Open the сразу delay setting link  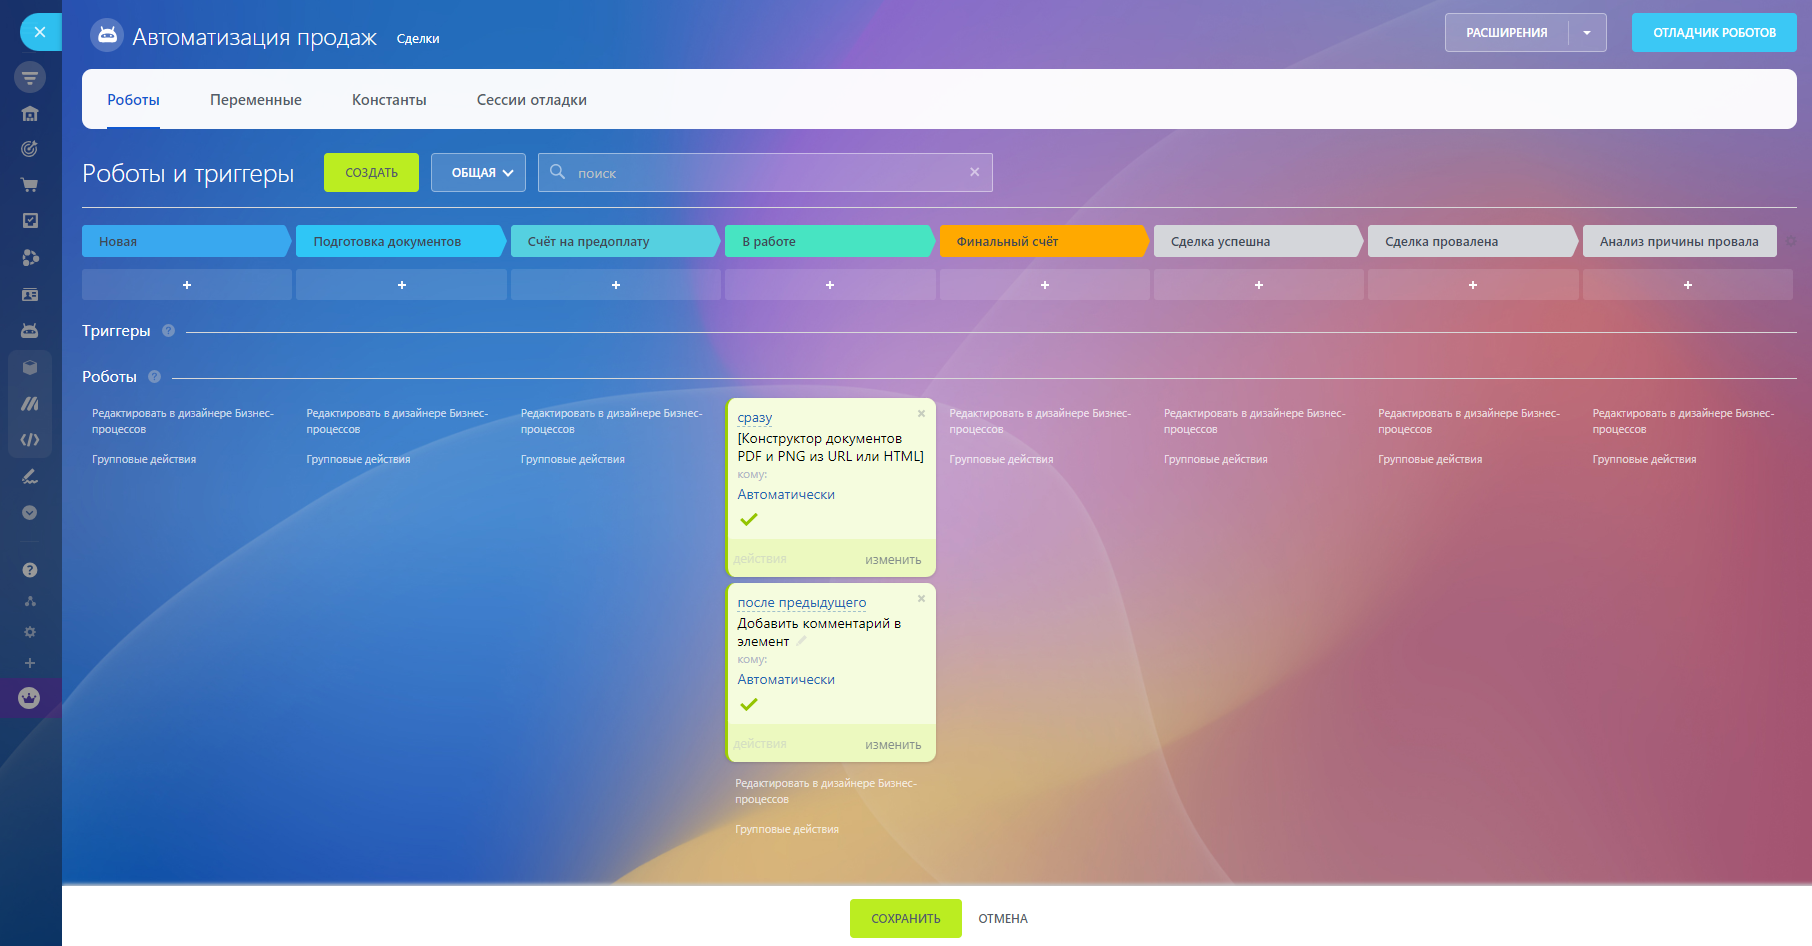pyautogui.click(x=755, y=418)
